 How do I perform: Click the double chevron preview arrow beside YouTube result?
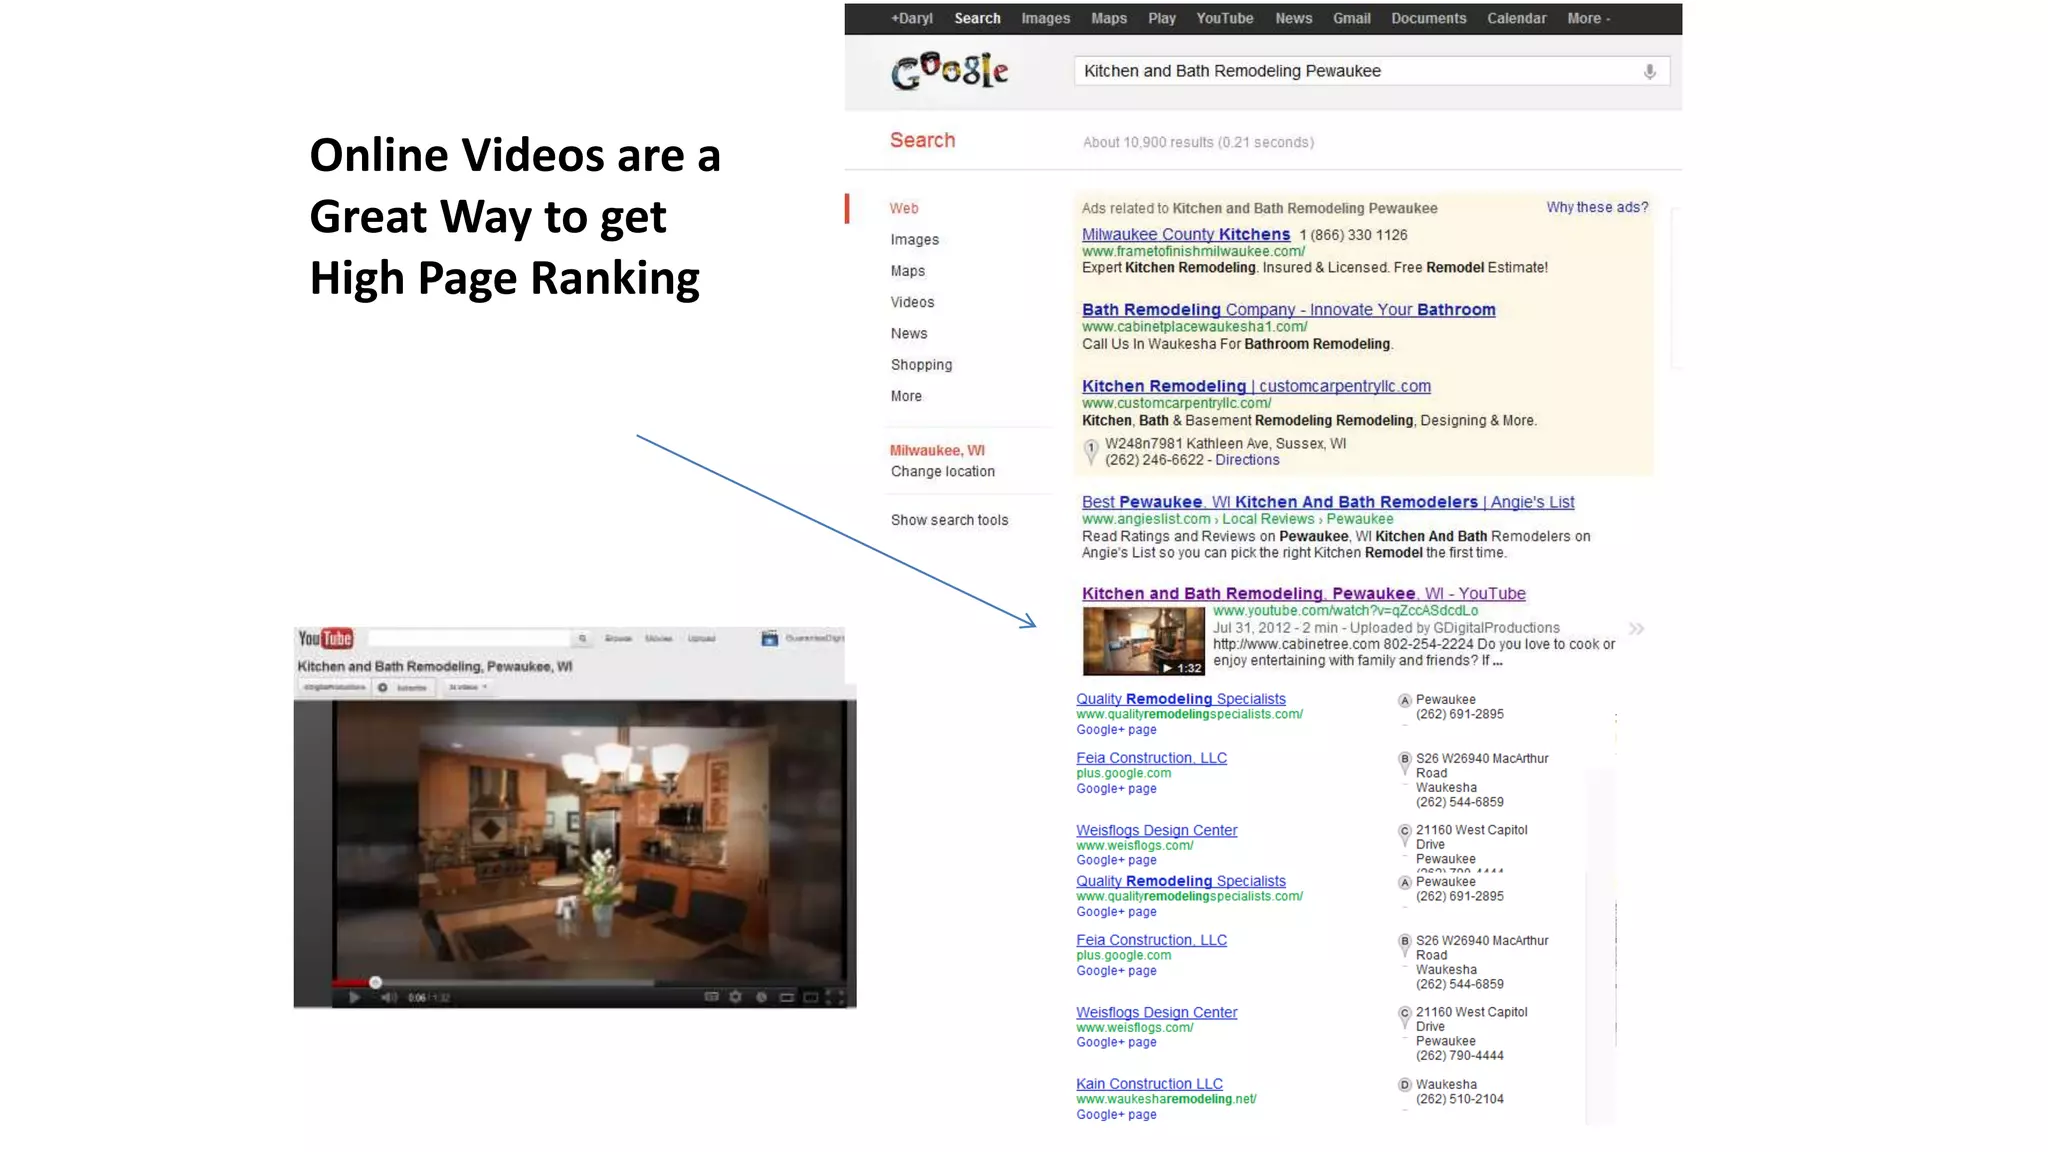point(1636,629)
